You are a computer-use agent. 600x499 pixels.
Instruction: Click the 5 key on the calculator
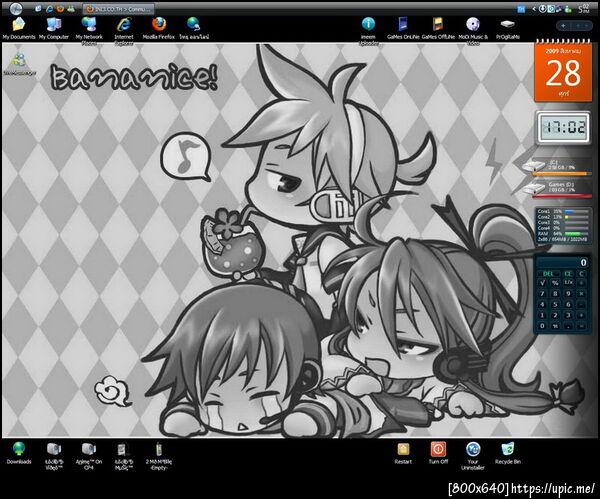coord(555,304)
